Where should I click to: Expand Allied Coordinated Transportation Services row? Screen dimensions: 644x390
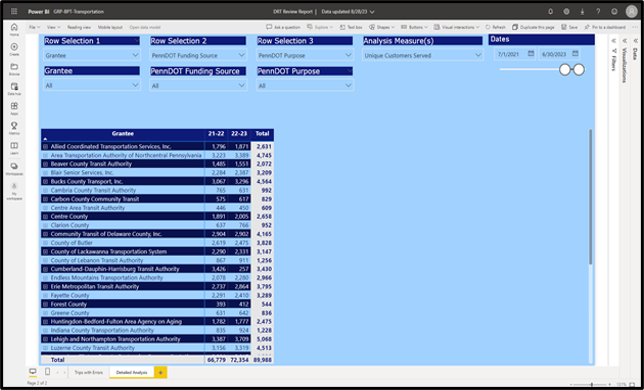point(46,147)
